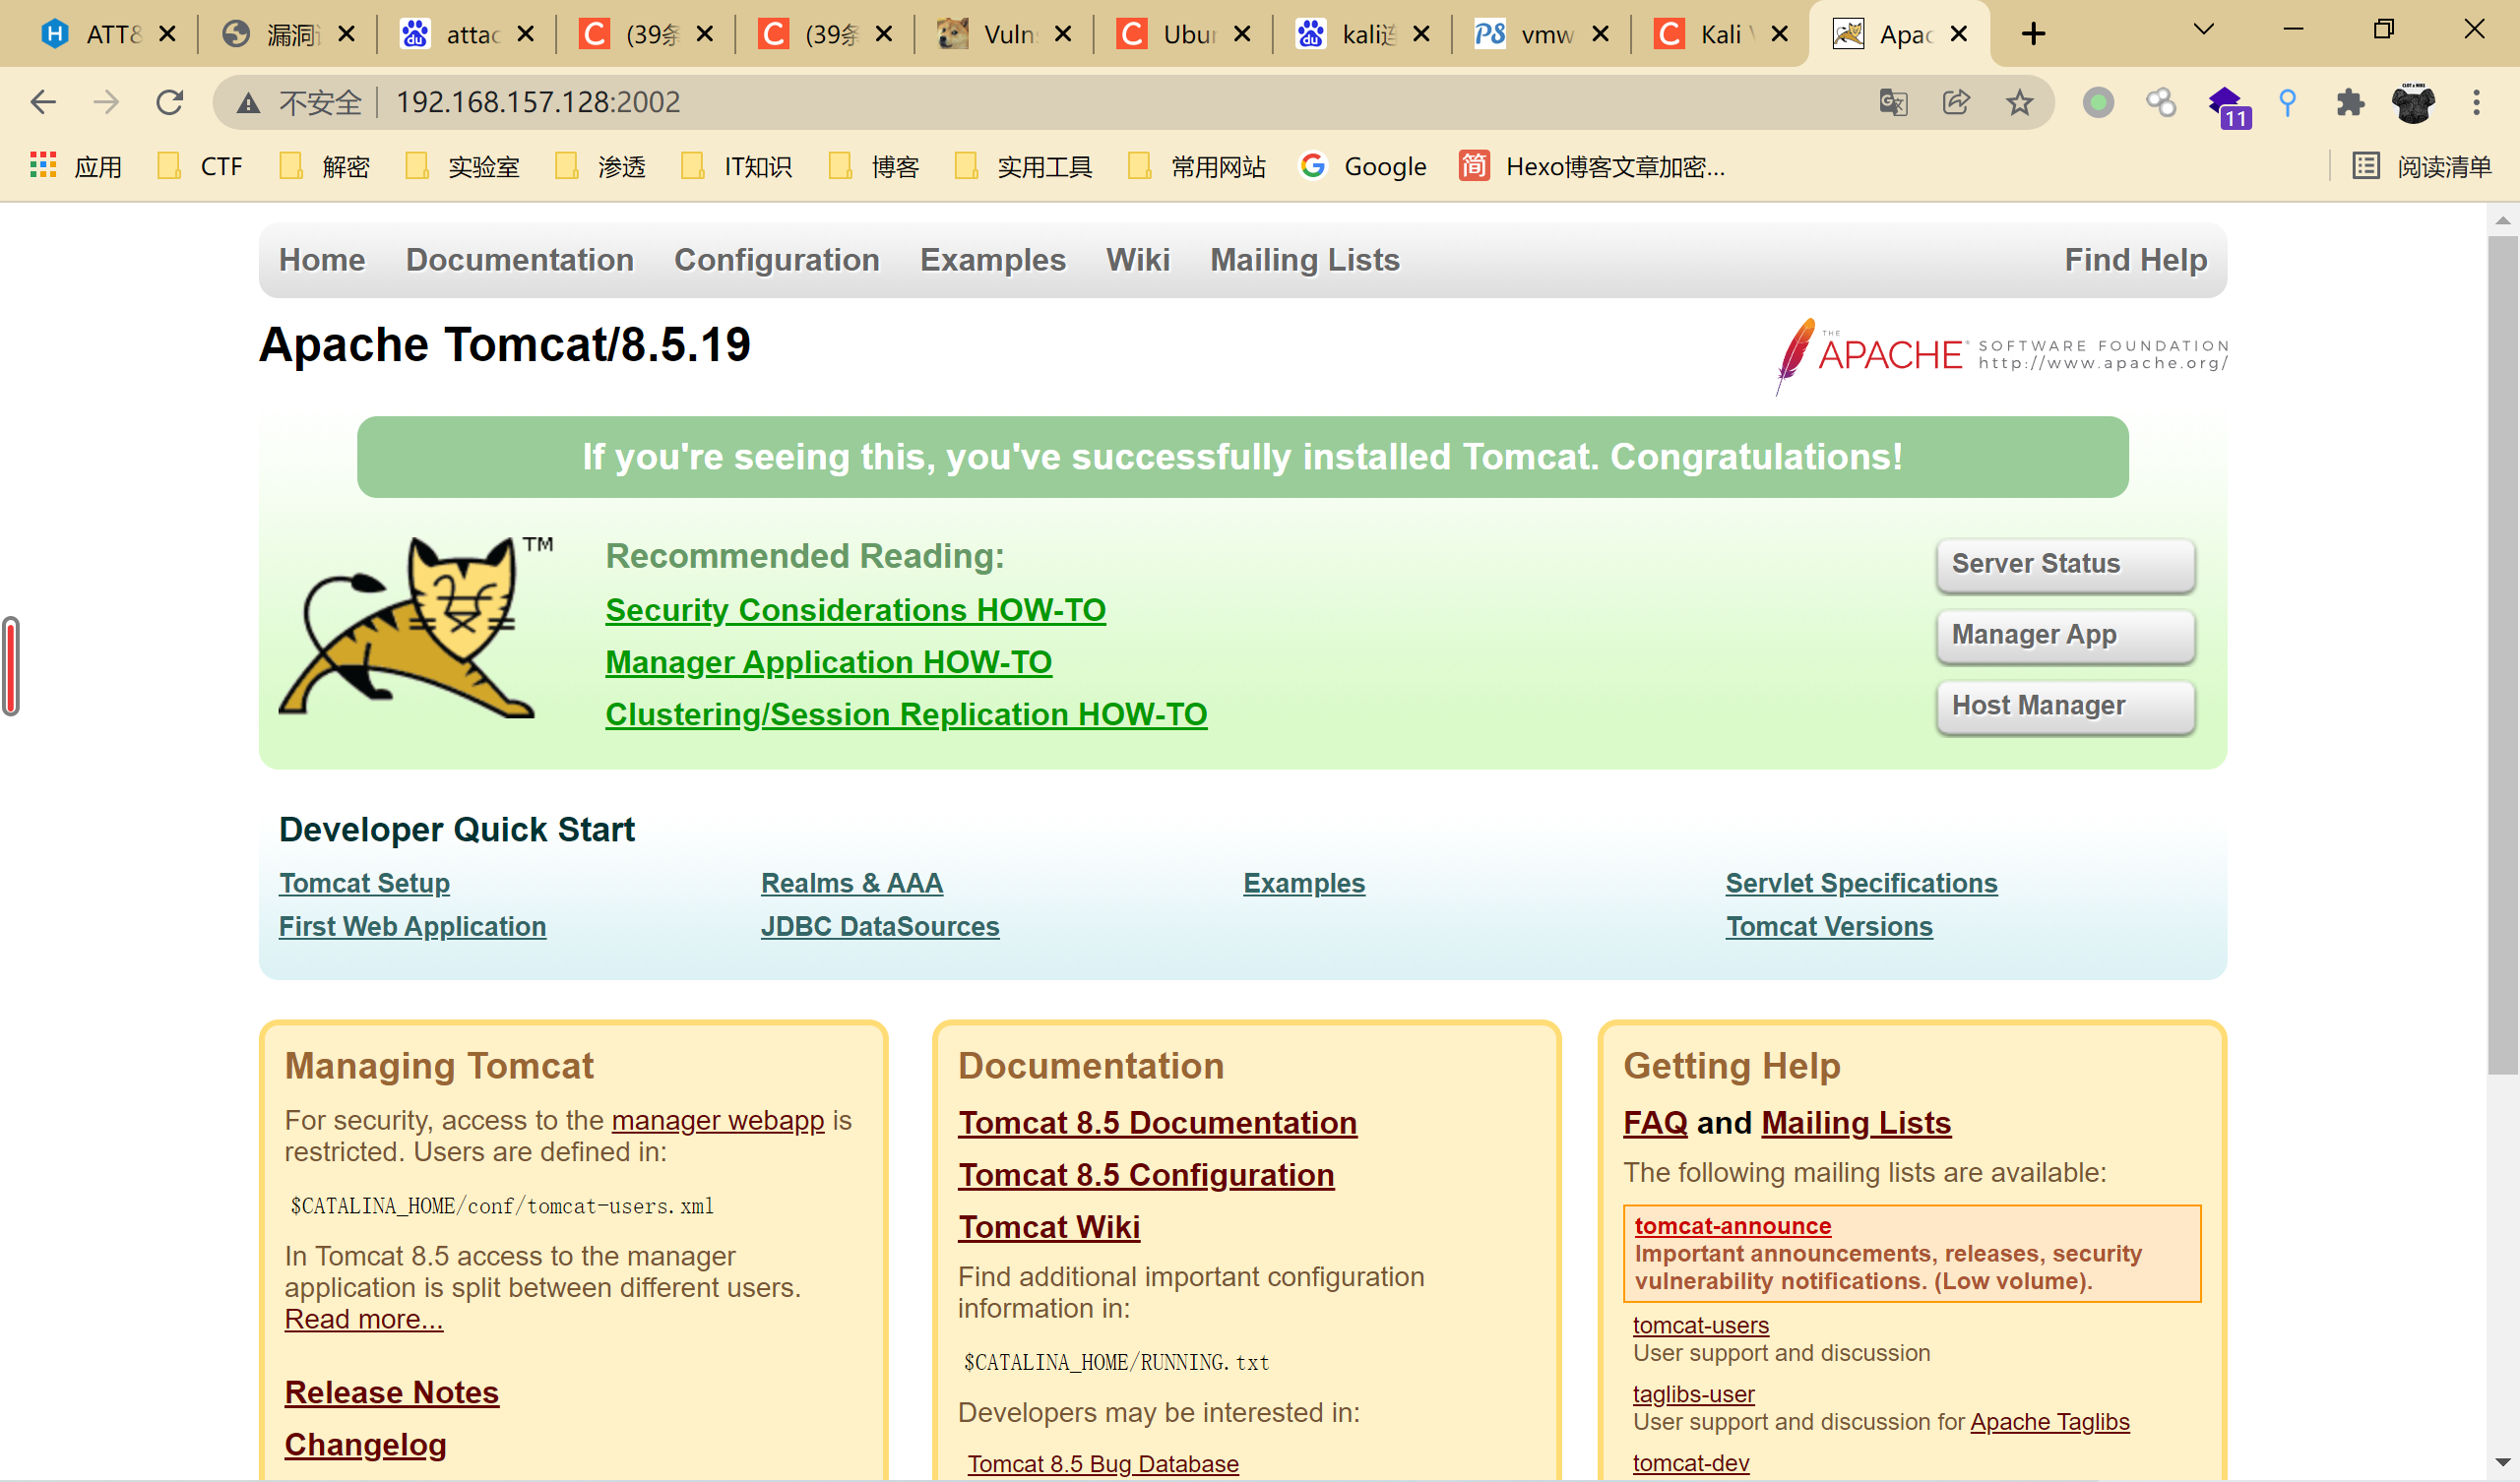Open the Google bookmark
The image size is (2520, 1482).
point(1363,166)
